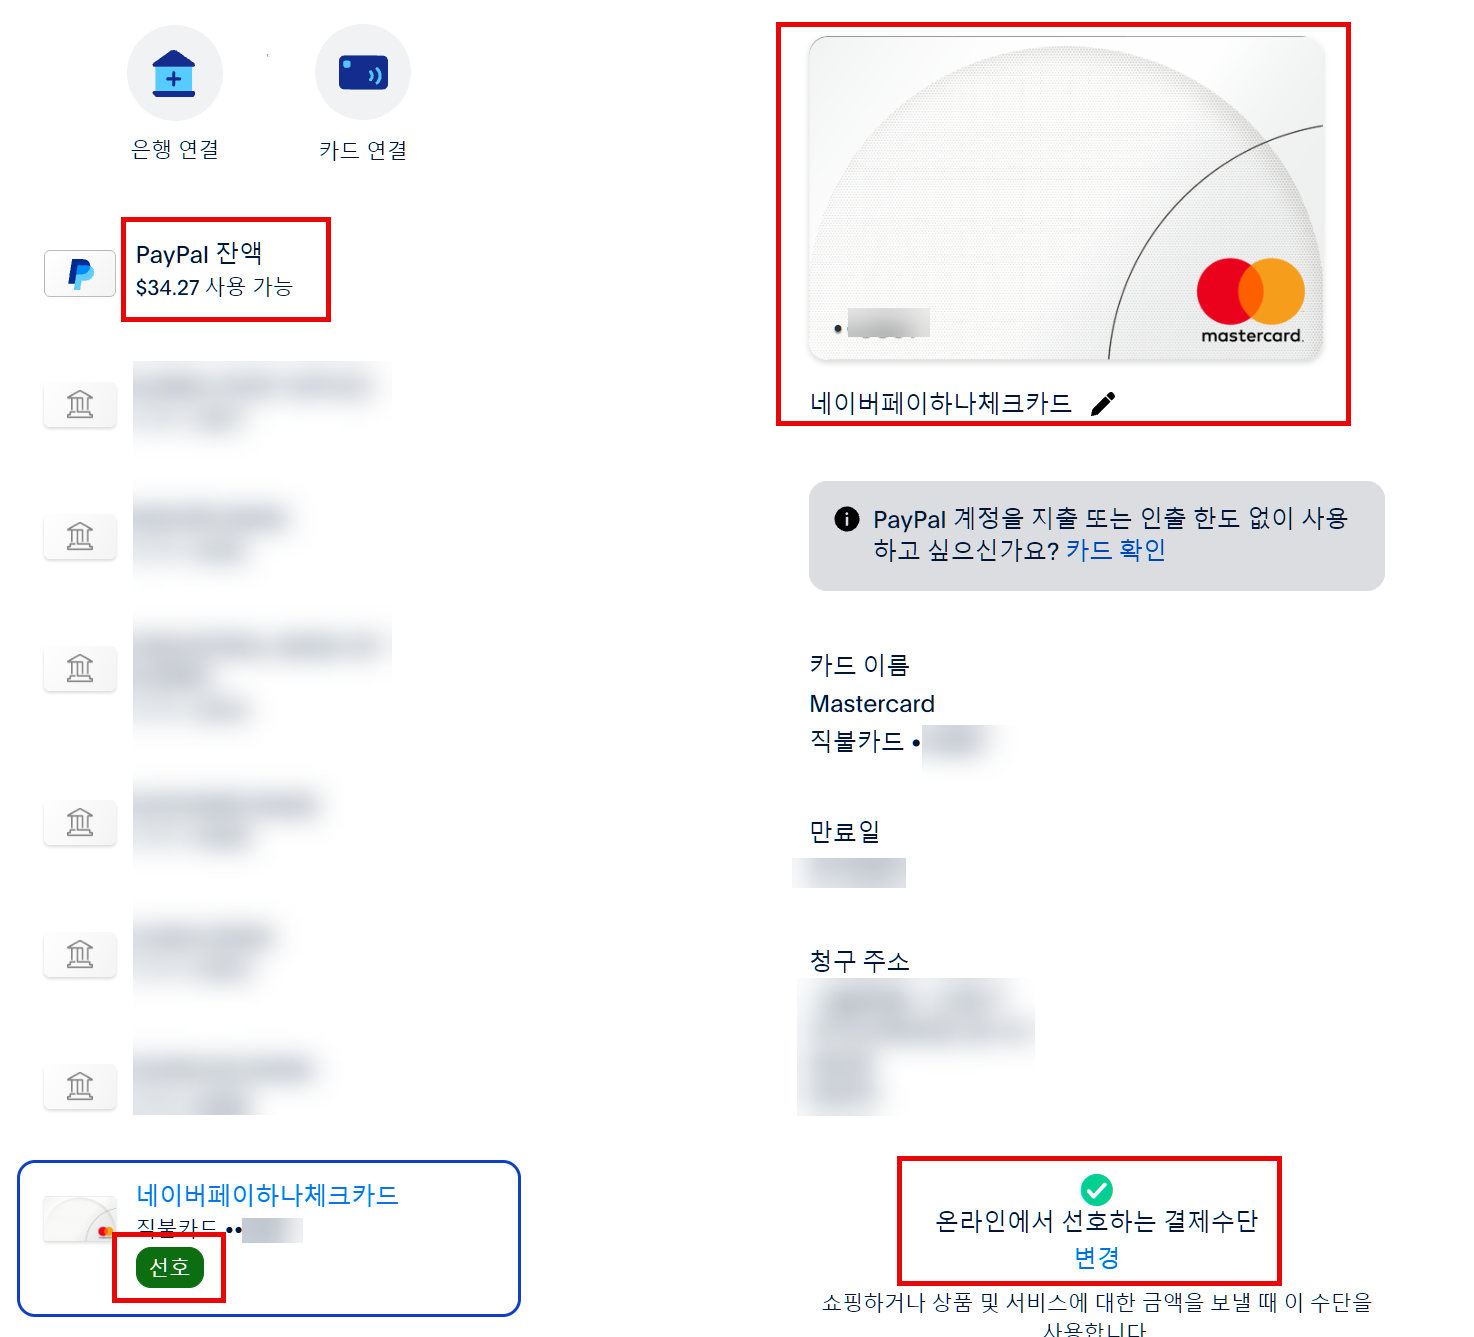1474x1337 pixels.
Task: Open the 카드 확인 link
Action: point(1116,550)
